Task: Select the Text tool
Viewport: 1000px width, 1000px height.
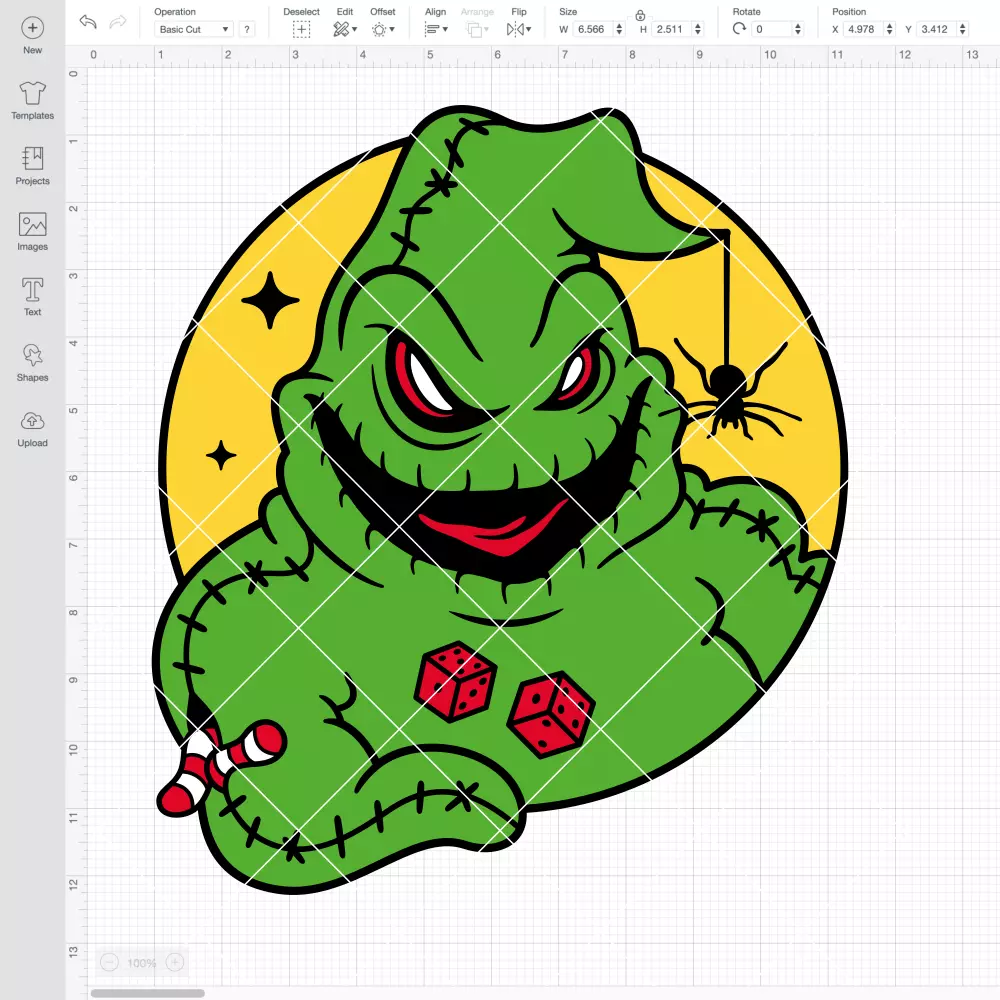Action: pyautogui.click(x=33, y=297)
